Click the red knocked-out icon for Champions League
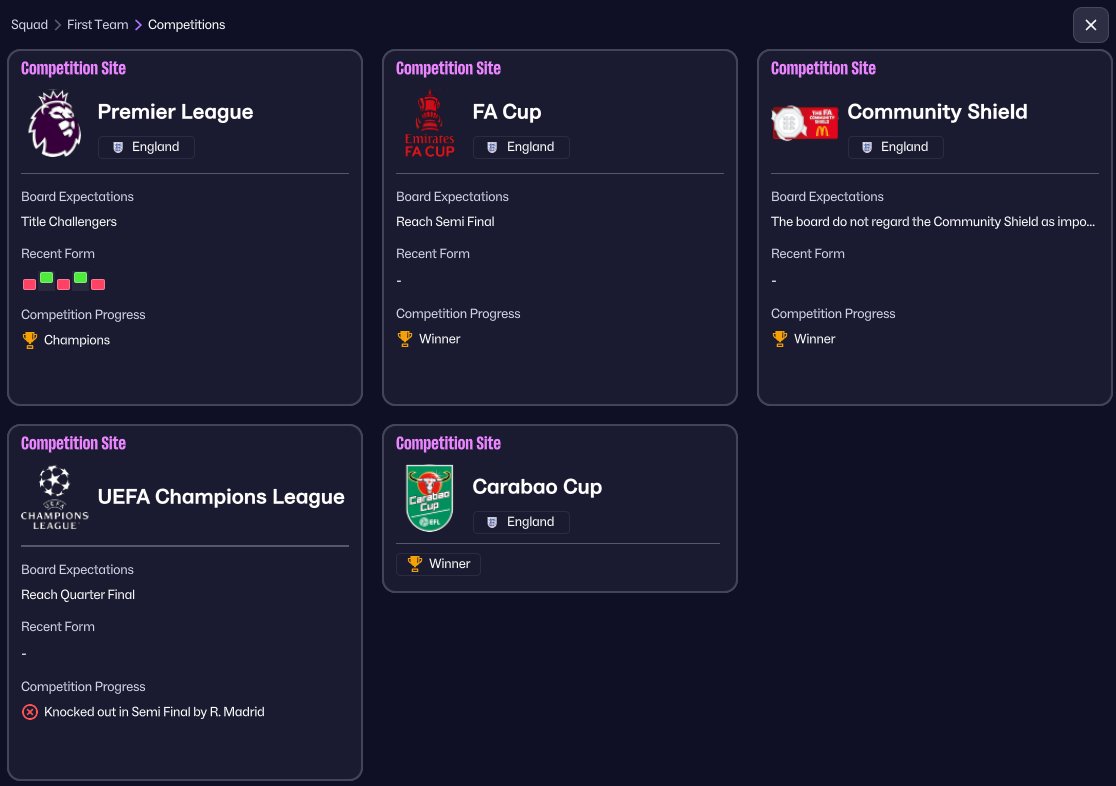The width and height of the screenshot is (1116, 786). tap(30, 712)
